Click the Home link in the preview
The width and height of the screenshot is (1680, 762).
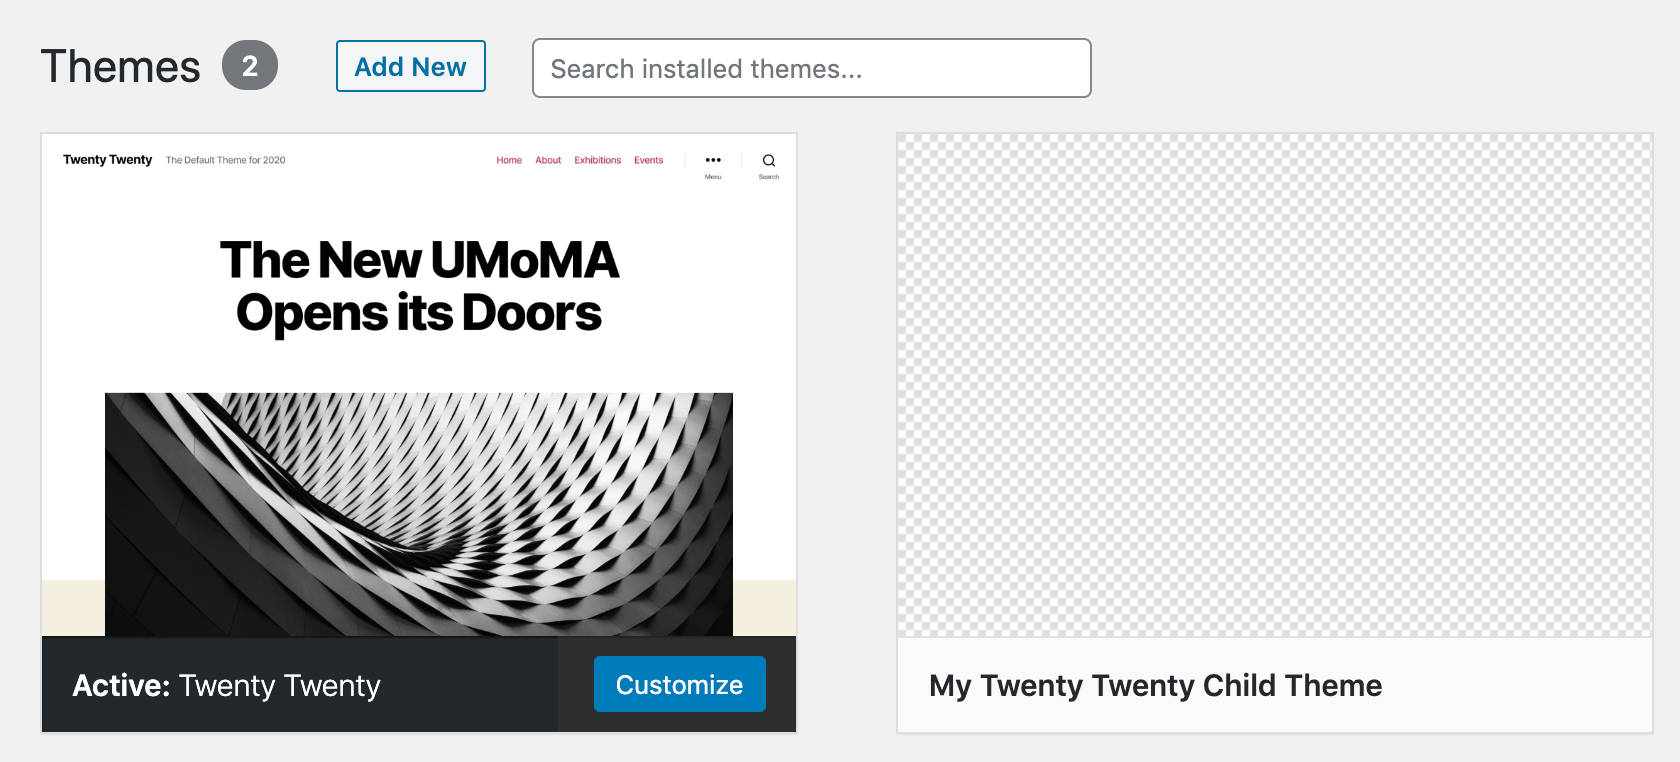pyautogui.click(x=509, y=160)
